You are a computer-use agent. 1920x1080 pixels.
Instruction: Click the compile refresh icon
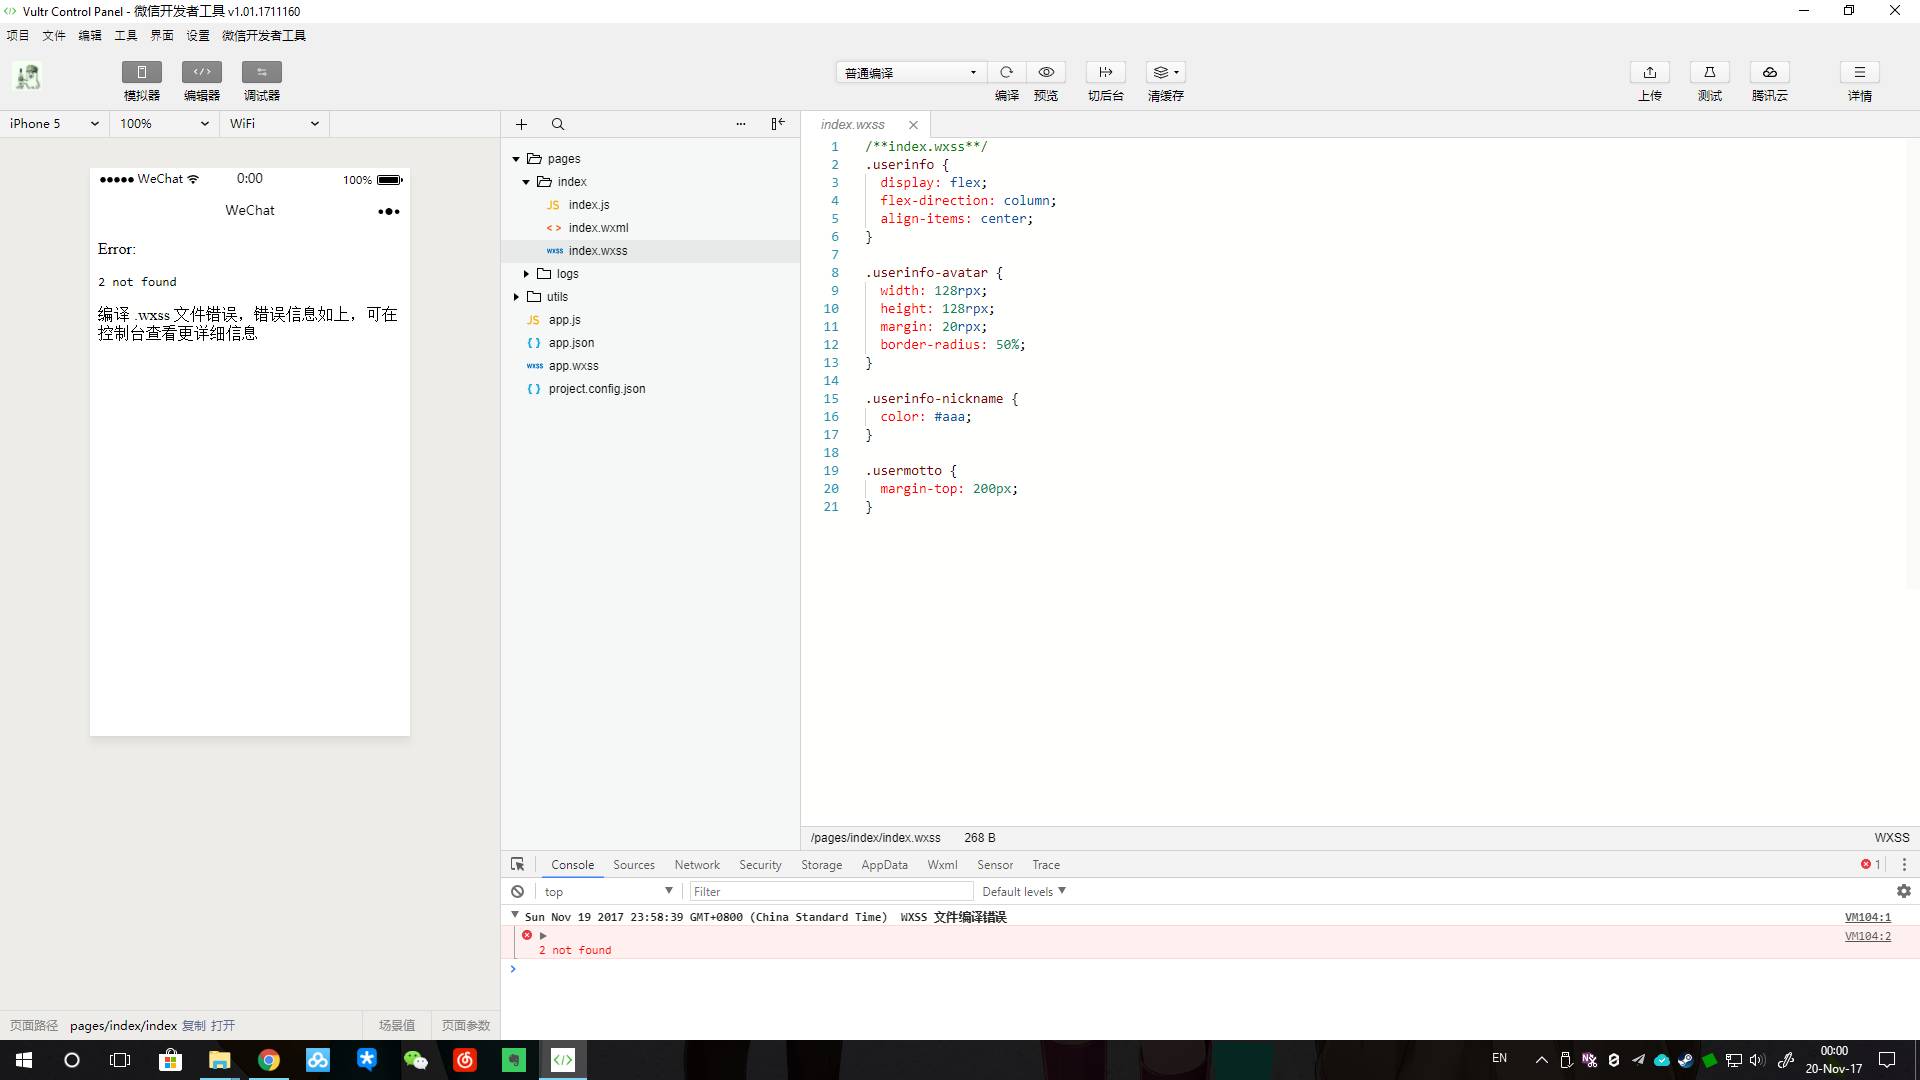pyautogui.click(x=1006, y=72)
